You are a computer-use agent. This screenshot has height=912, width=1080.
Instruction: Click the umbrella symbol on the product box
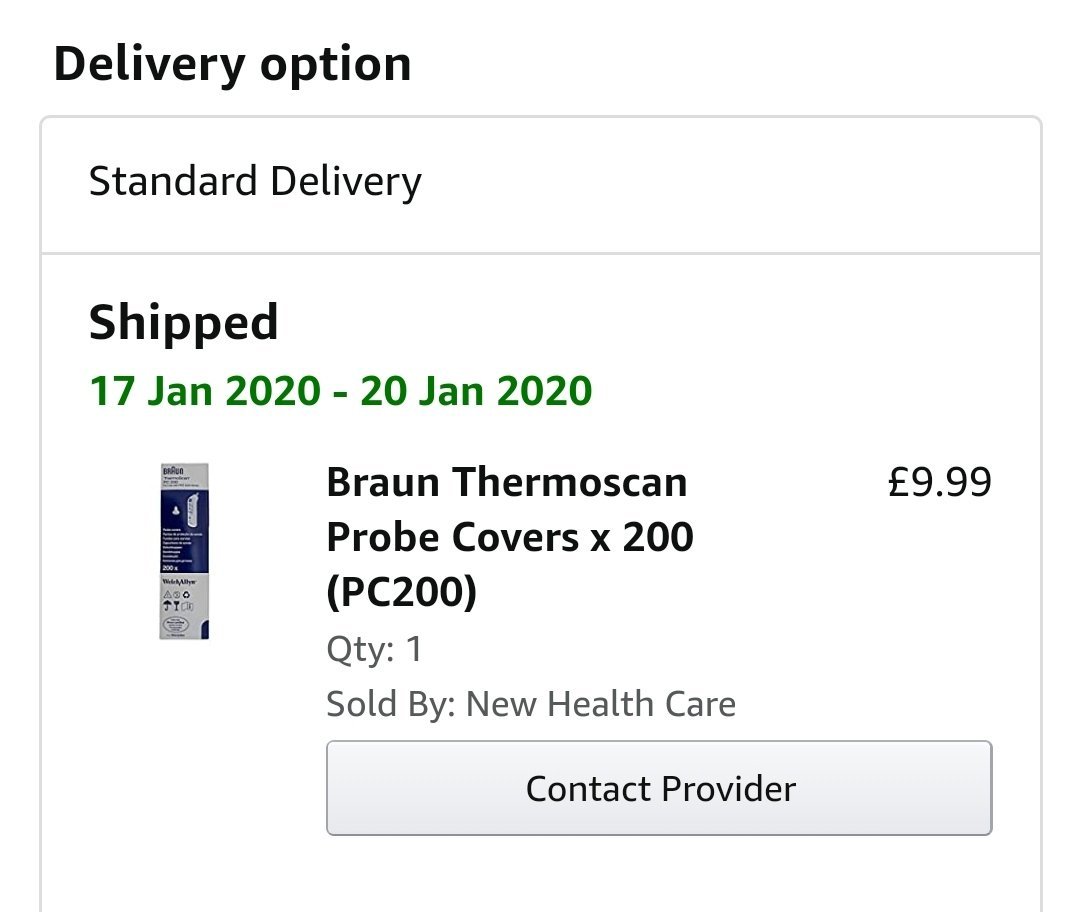click(168, 605)
